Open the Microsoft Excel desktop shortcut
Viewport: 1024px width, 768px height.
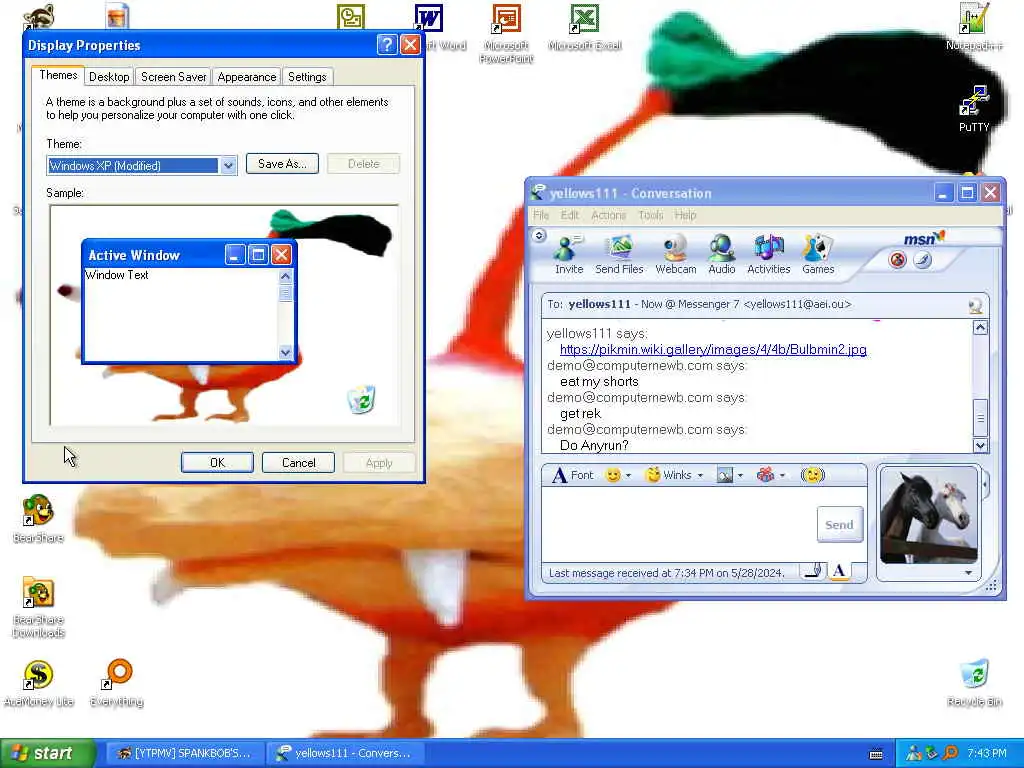[x=584, y=27]
